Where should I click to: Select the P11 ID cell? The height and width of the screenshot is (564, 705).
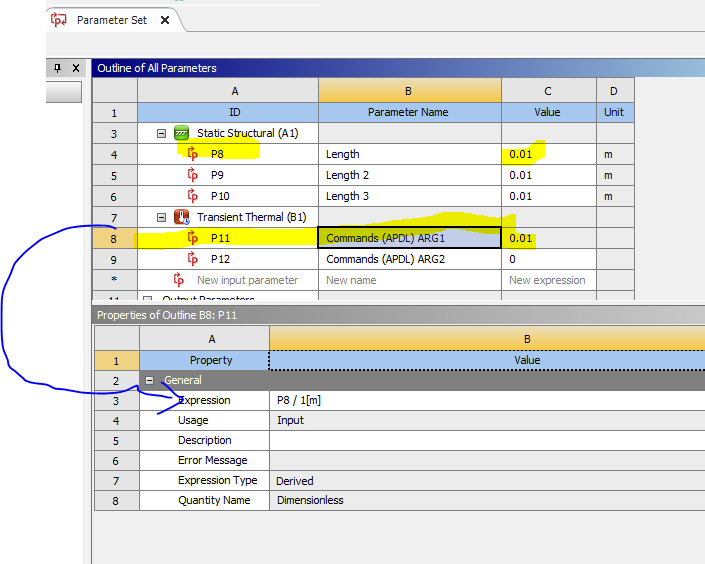point(228,238)
